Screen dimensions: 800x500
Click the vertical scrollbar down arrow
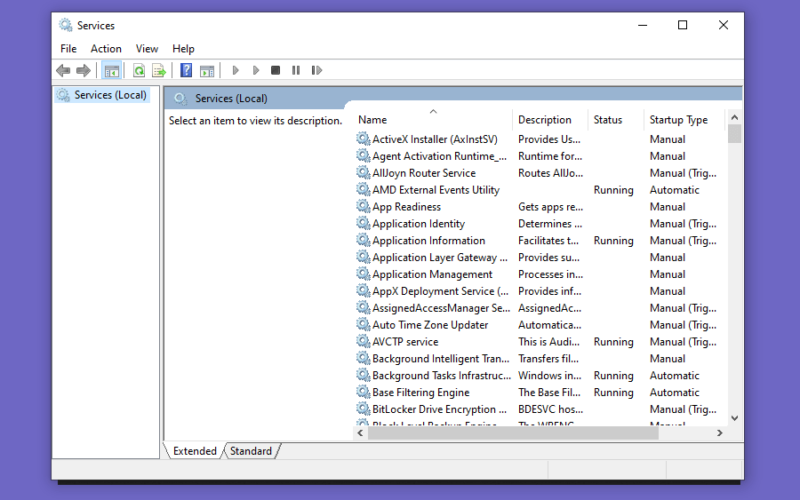735,418
